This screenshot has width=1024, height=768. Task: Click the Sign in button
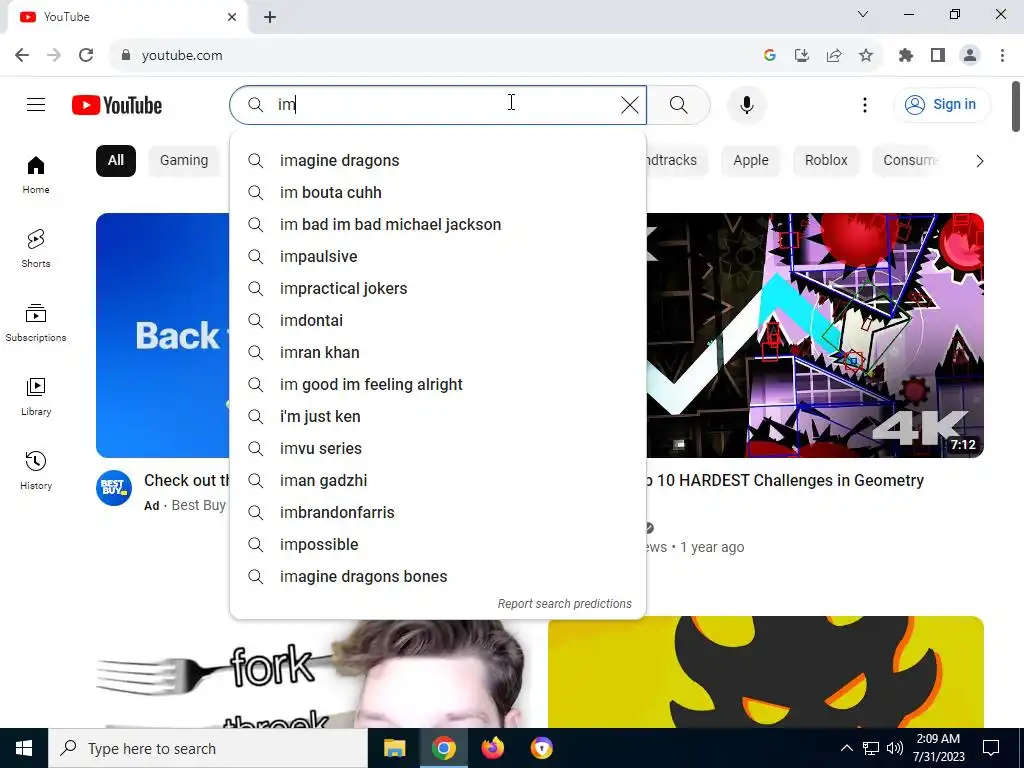pyautogui.click(x=942, y=104)
